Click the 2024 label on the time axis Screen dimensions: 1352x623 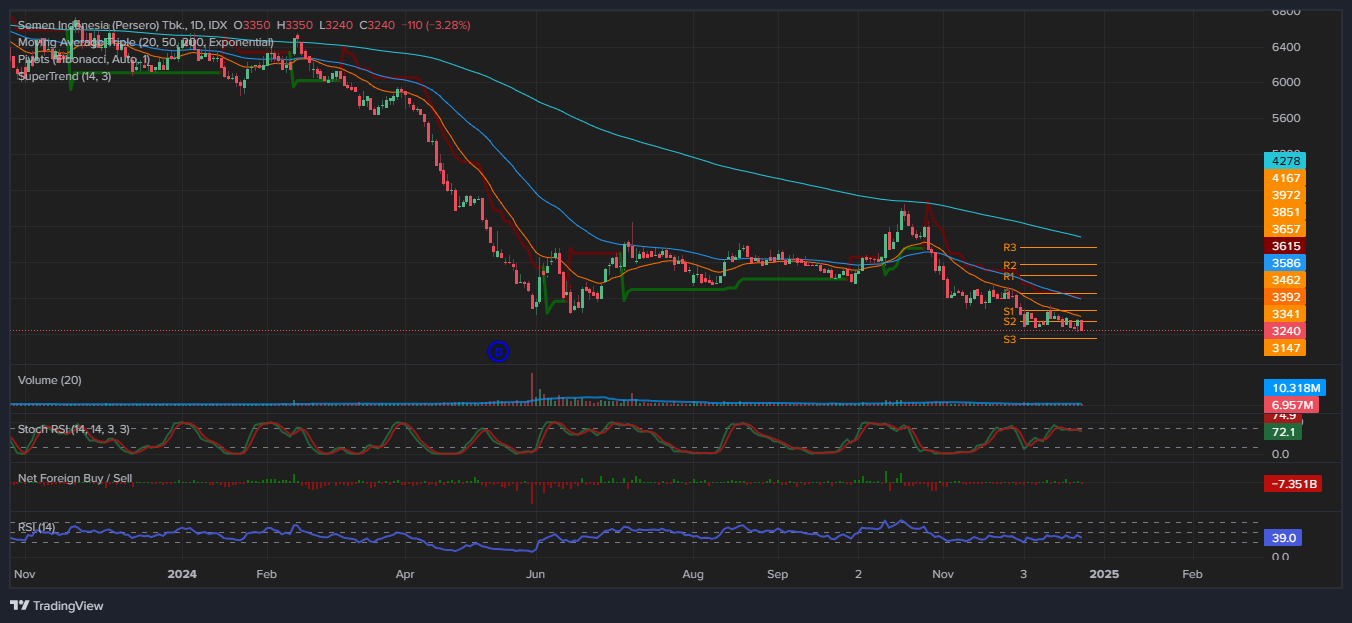pos(182,574)
